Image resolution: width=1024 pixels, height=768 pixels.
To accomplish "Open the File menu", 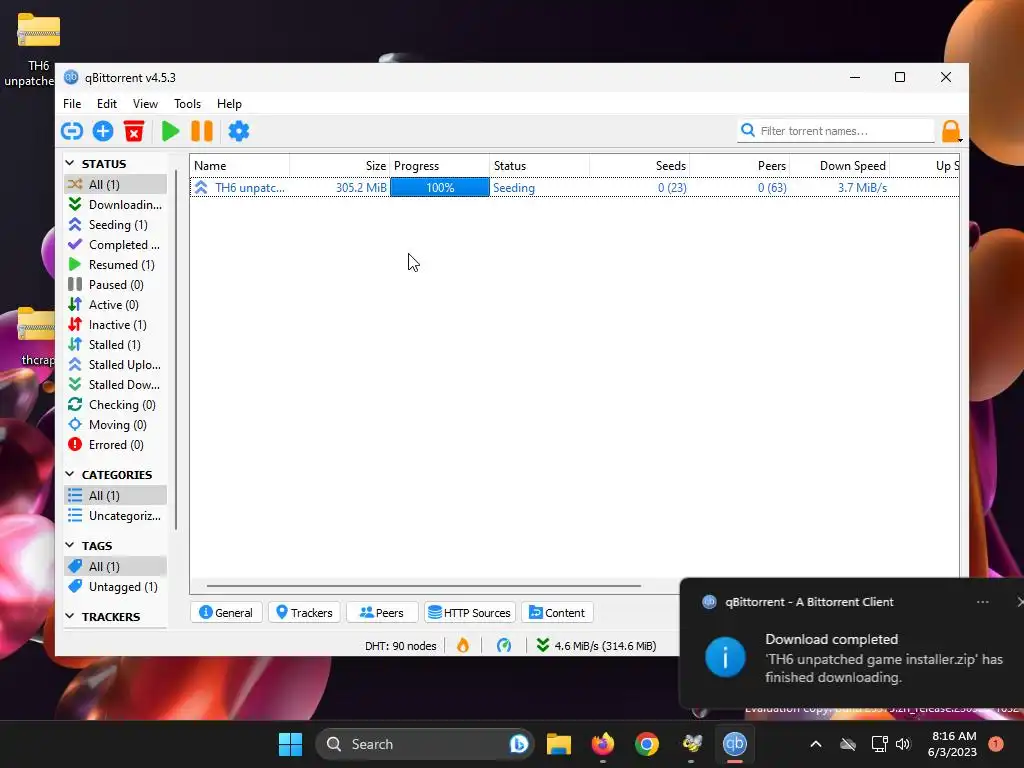I will point(72,104).
